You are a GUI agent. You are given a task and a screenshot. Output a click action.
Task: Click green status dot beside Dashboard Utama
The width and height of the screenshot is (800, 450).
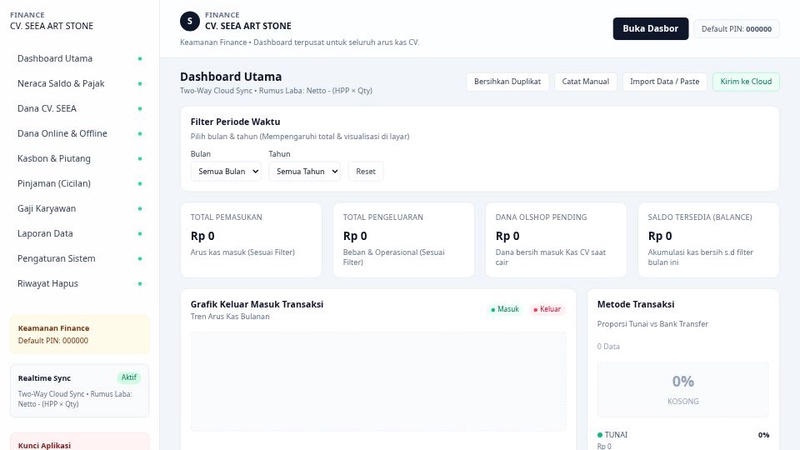(140, 59)
